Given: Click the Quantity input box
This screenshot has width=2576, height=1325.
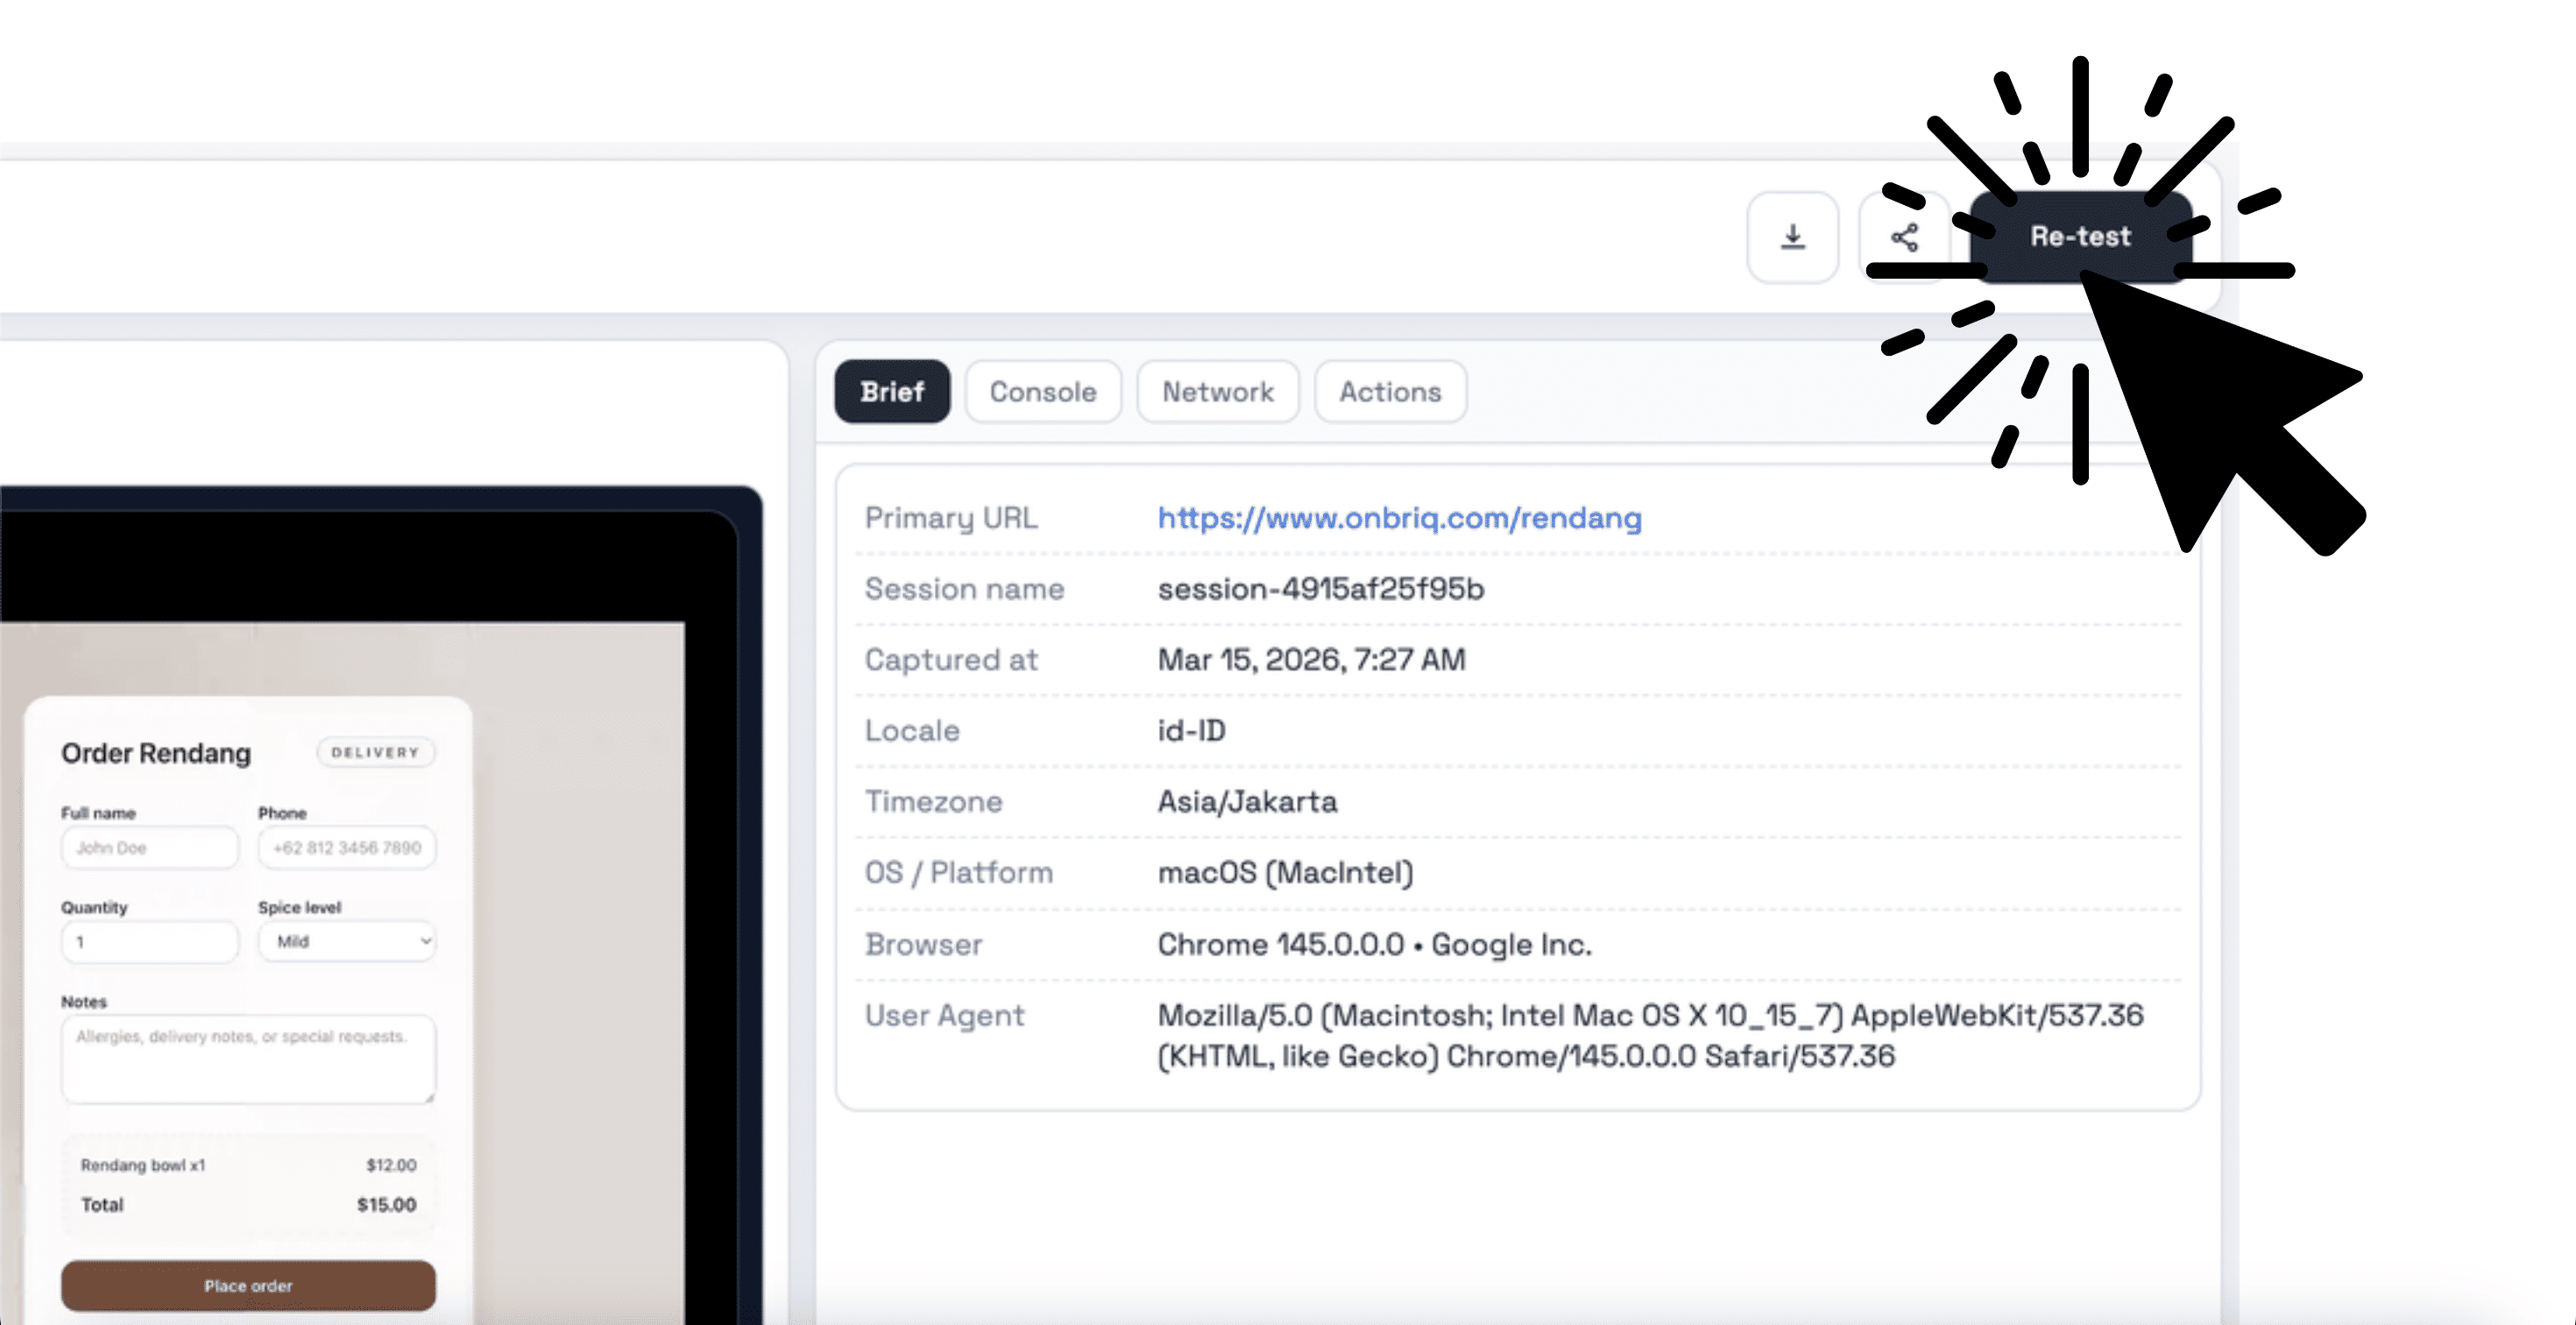Looking at the screenshot, I should (149, 941).
